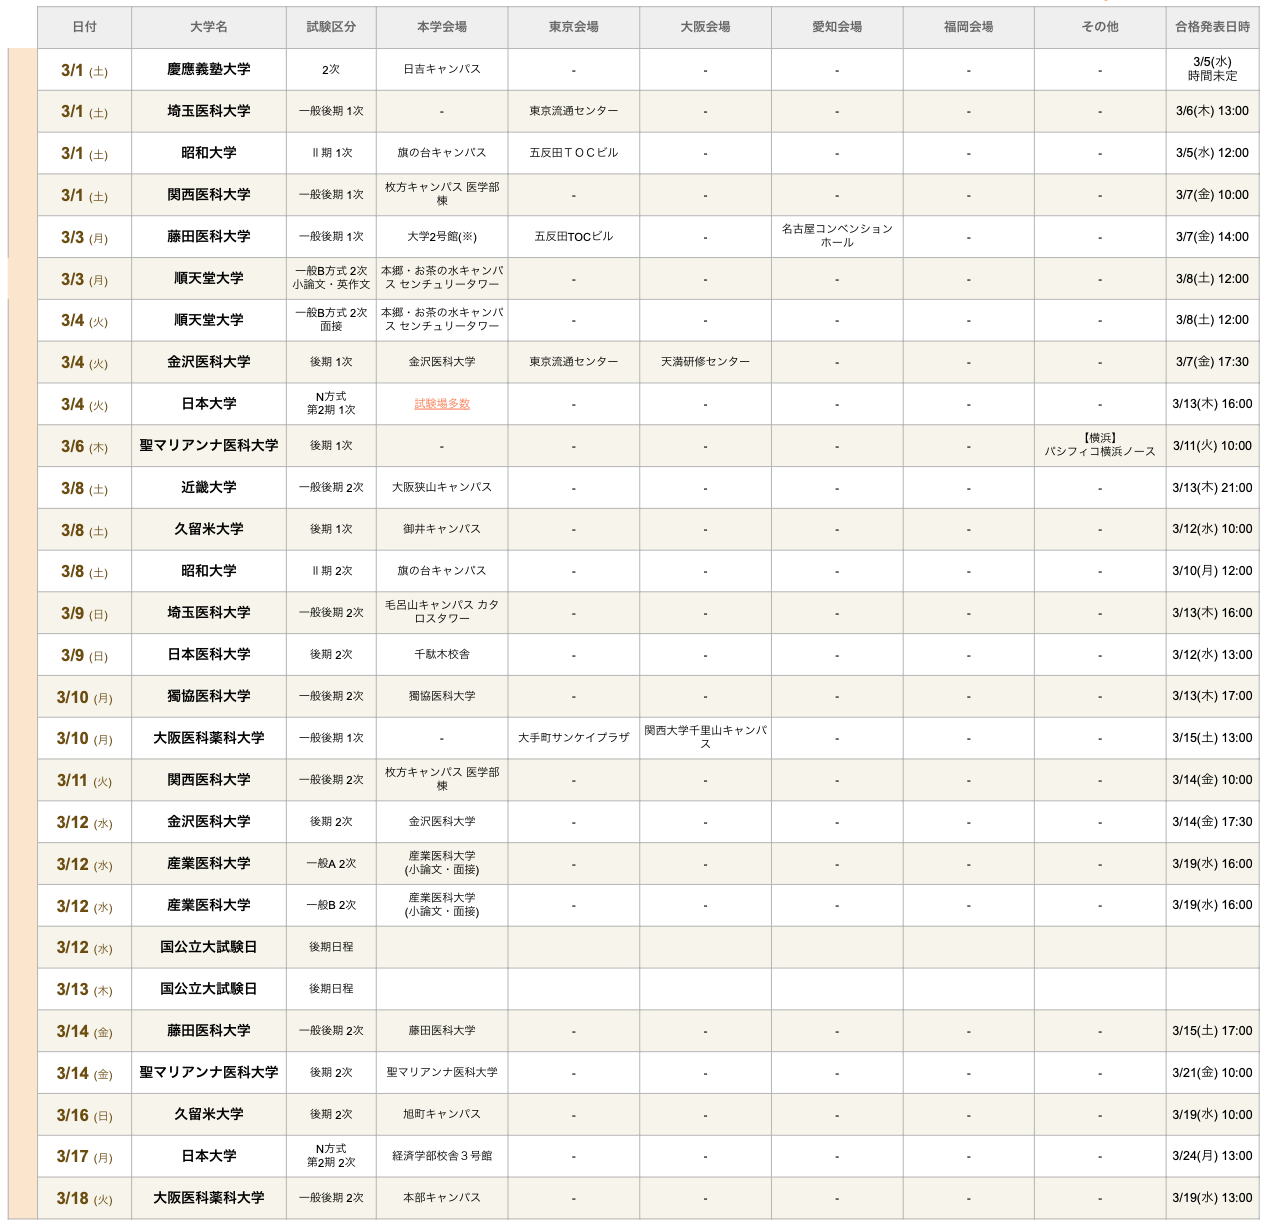Click the 天満研修センター venue cell
The image size is (1270, 1226).
point(705,362)
